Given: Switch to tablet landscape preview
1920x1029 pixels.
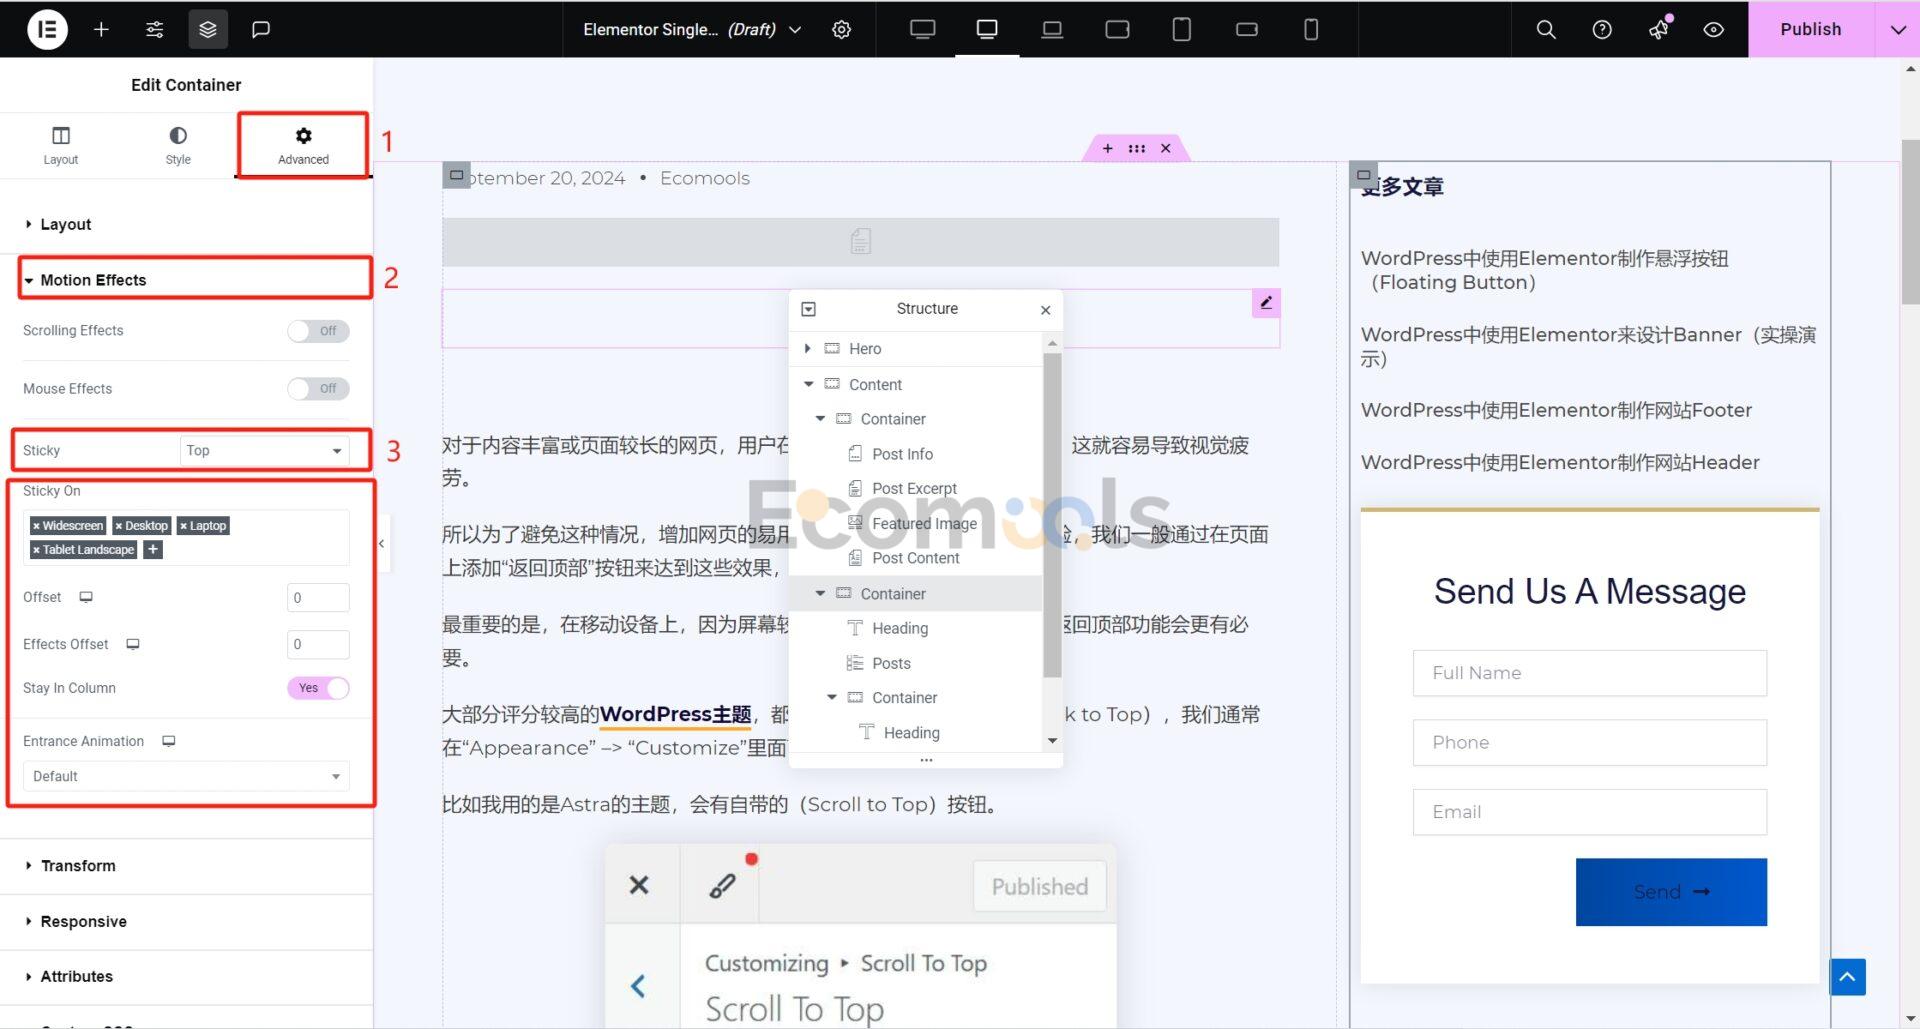Looking at the screenshot, I should click(x=1117, y=29).
